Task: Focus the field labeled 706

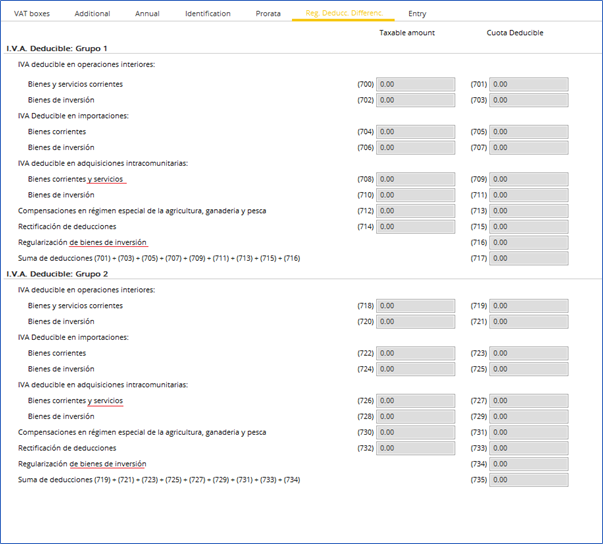Action: click(415, 147)
